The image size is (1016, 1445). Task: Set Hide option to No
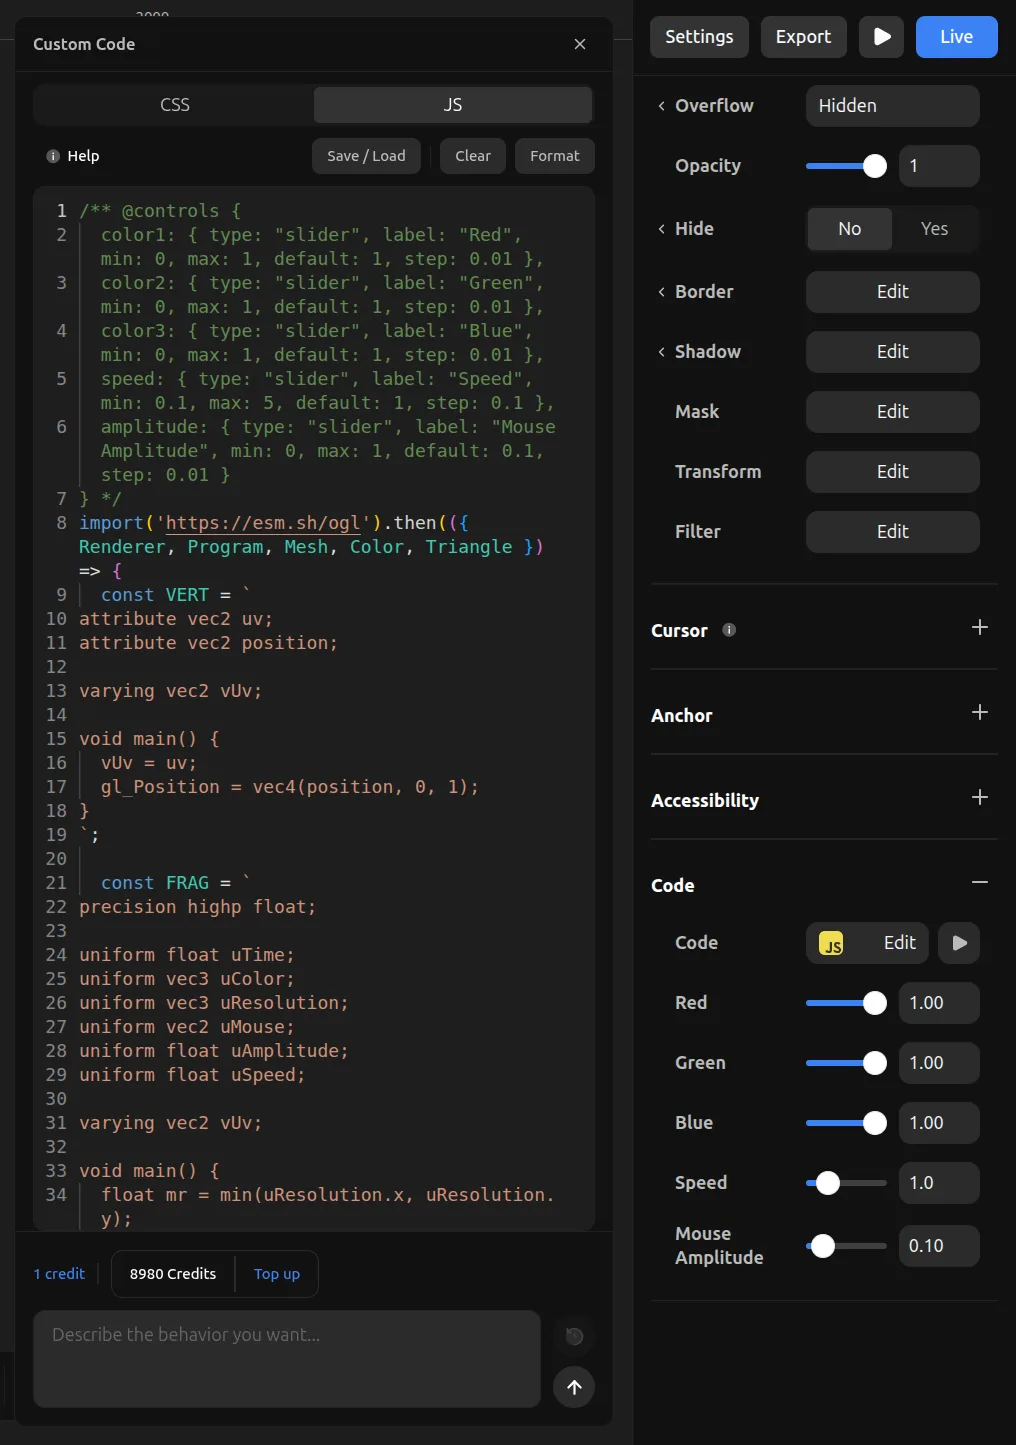pyautogui.click(x=849, y=229)
